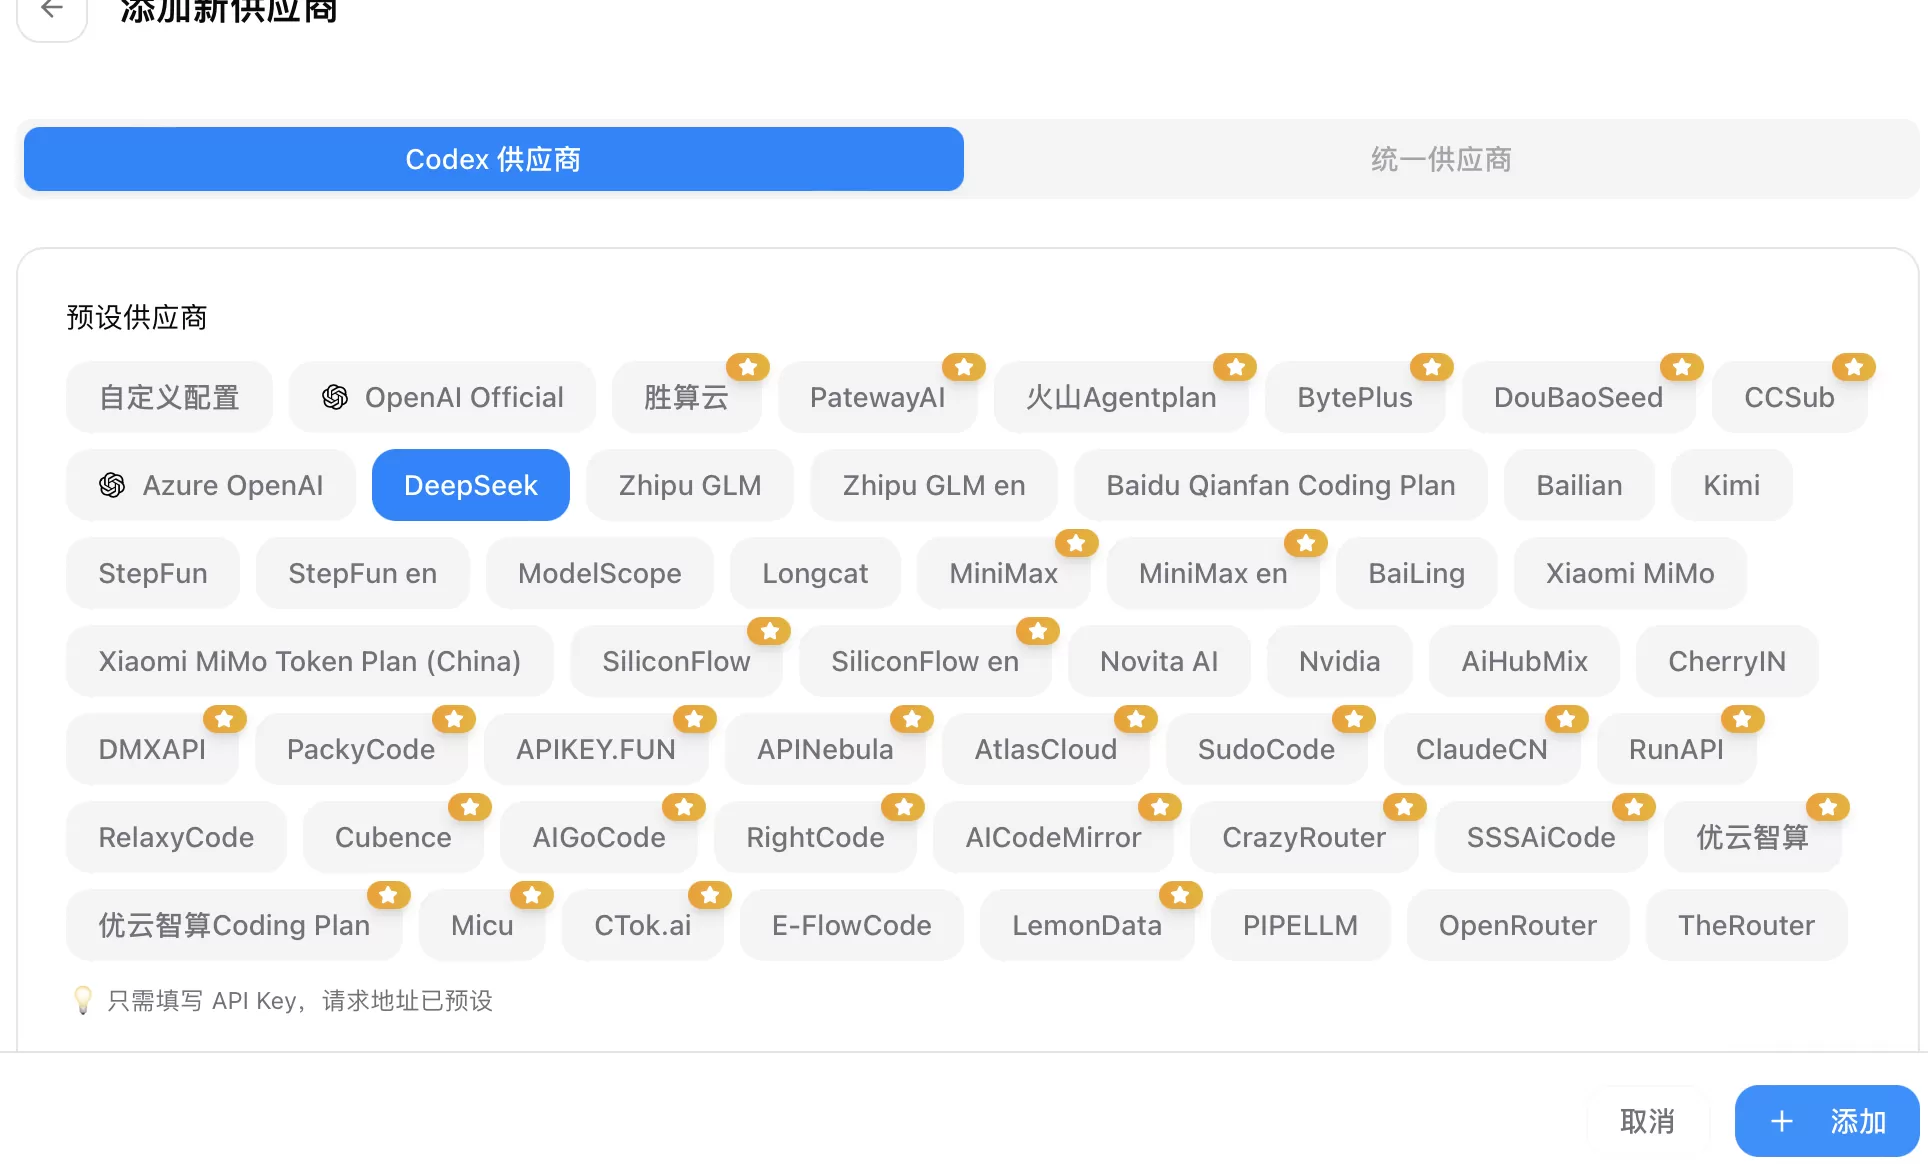This screenshot has height=1168, width=1928.
Task: Pick ModelScope provider
Action: point(599,573)
